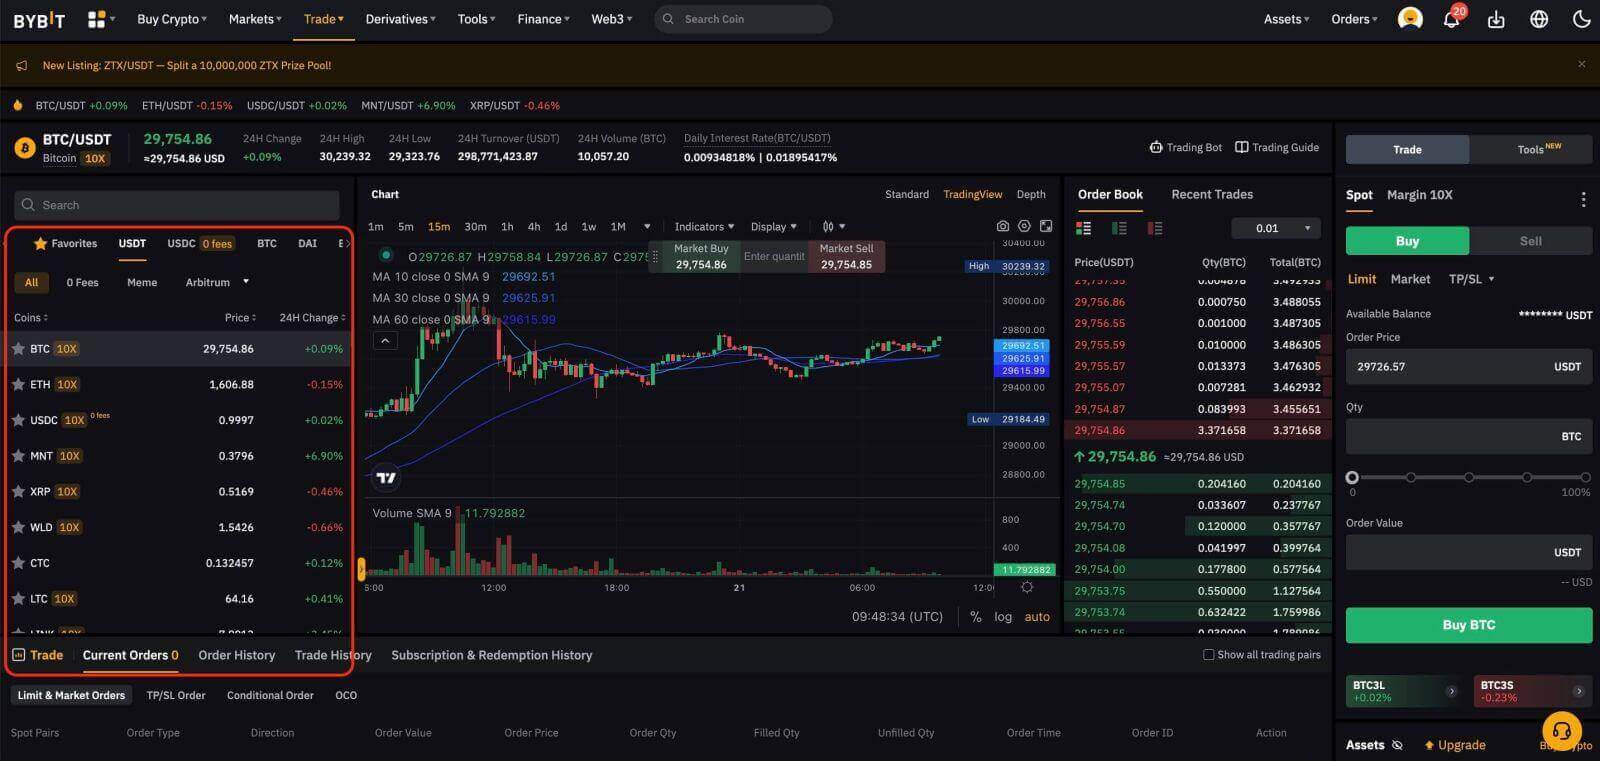
Task: Select the Favorites tab
Action: 66,243
